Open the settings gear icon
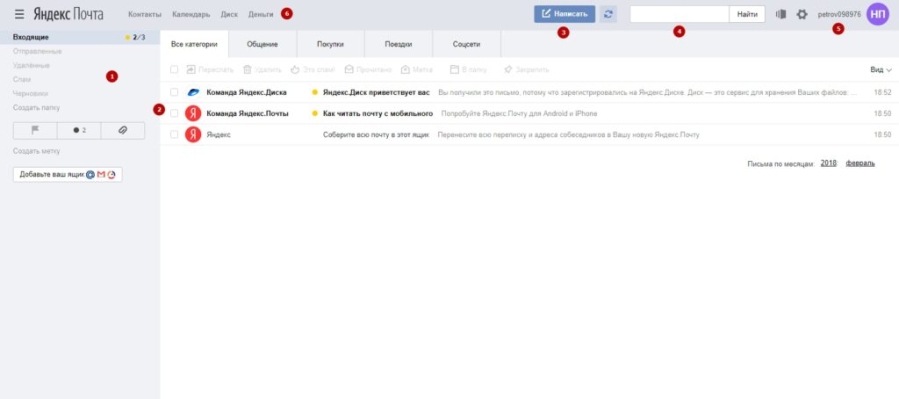This screenshot has width=899, height=399. [802, 14]
